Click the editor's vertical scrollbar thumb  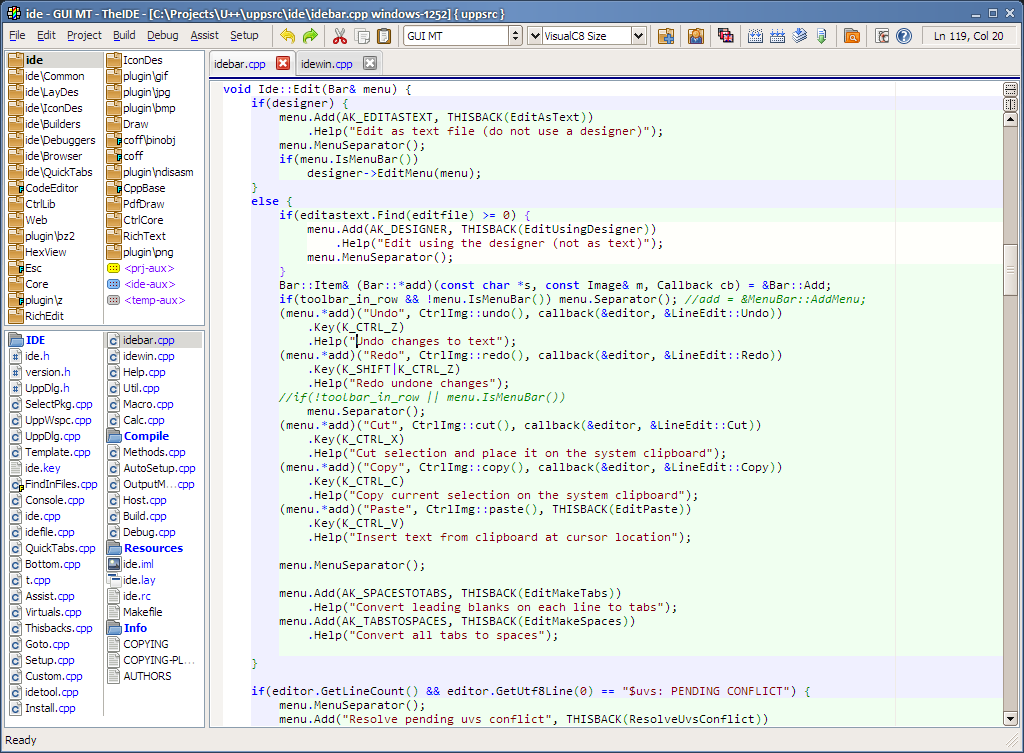(1010, 268)
